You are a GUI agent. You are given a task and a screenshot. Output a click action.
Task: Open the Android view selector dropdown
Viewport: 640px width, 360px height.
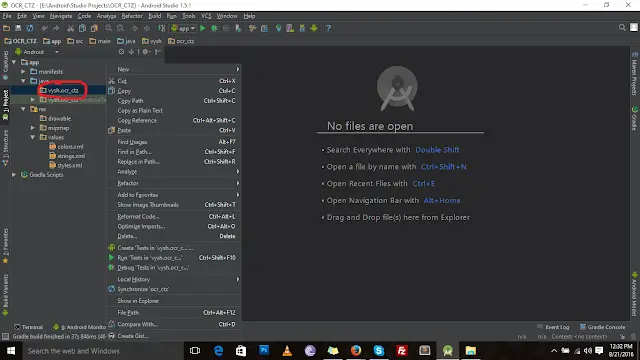[x=37, y=52]
